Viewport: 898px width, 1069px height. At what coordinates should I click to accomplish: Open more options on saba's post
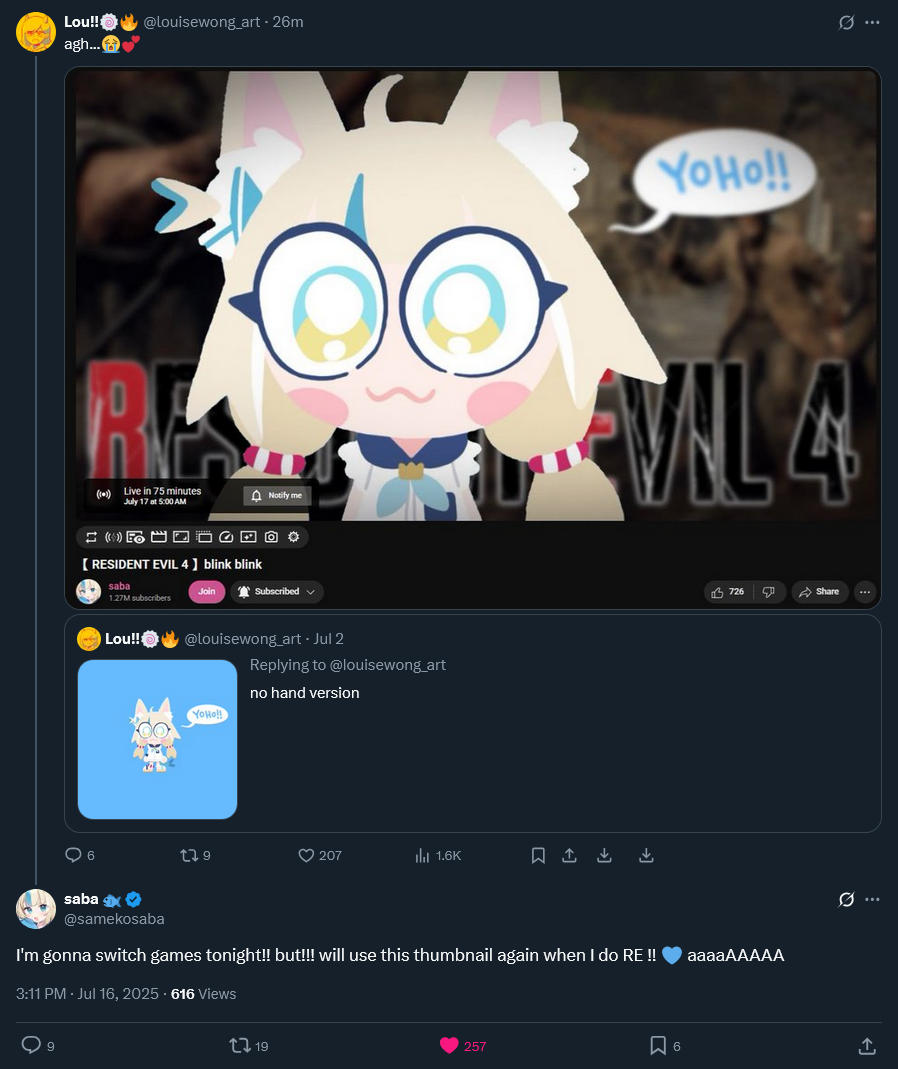point(872,899)
